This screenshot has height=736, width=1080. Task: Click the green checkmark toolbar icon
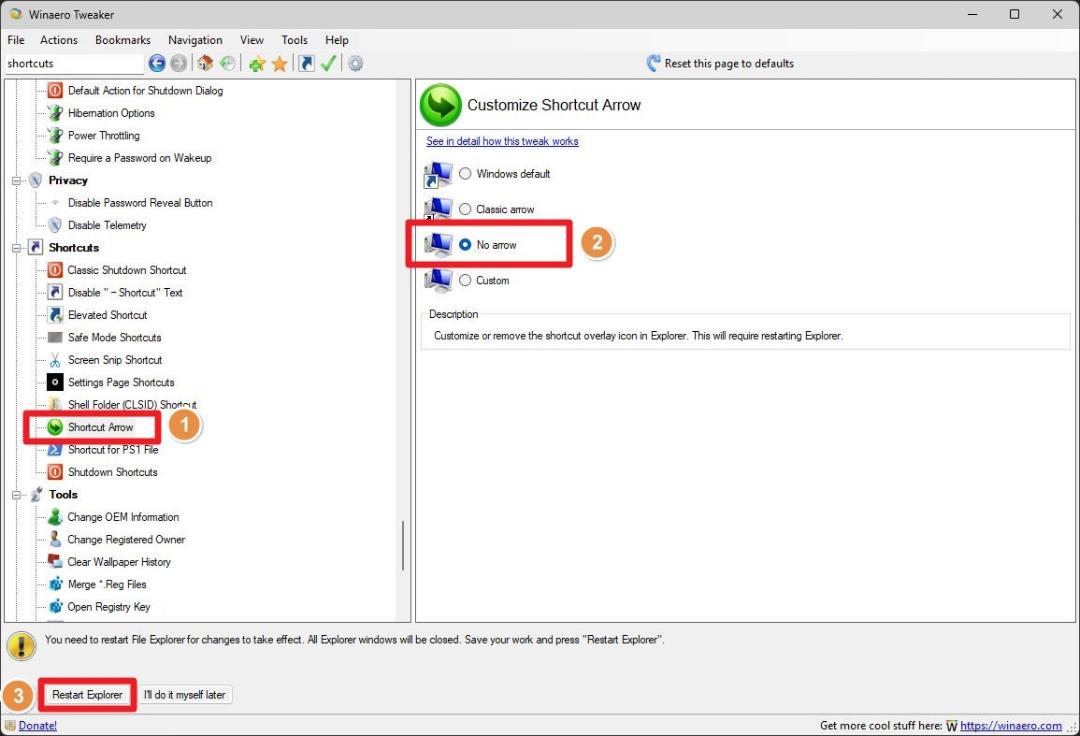click(329, 63)
